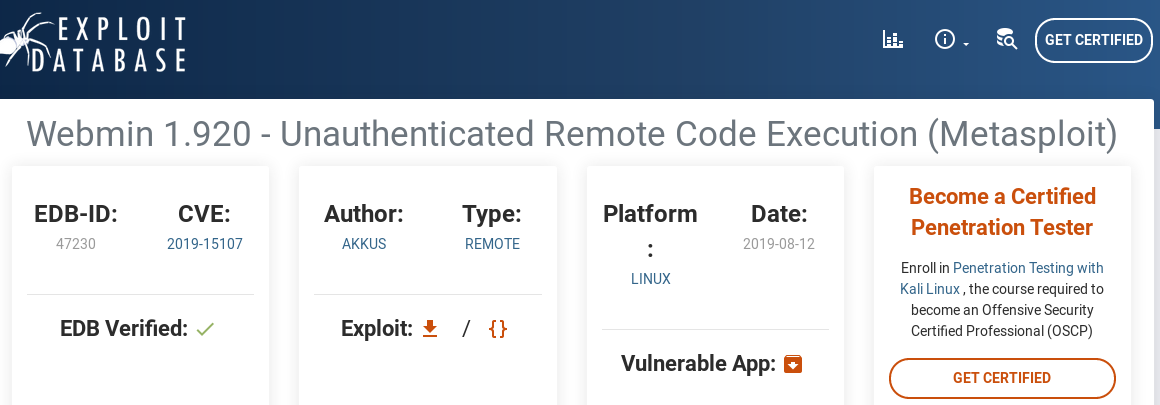1160x405 pixels.
Task: Click the date 2019-08-12
Action: point(779,244)
